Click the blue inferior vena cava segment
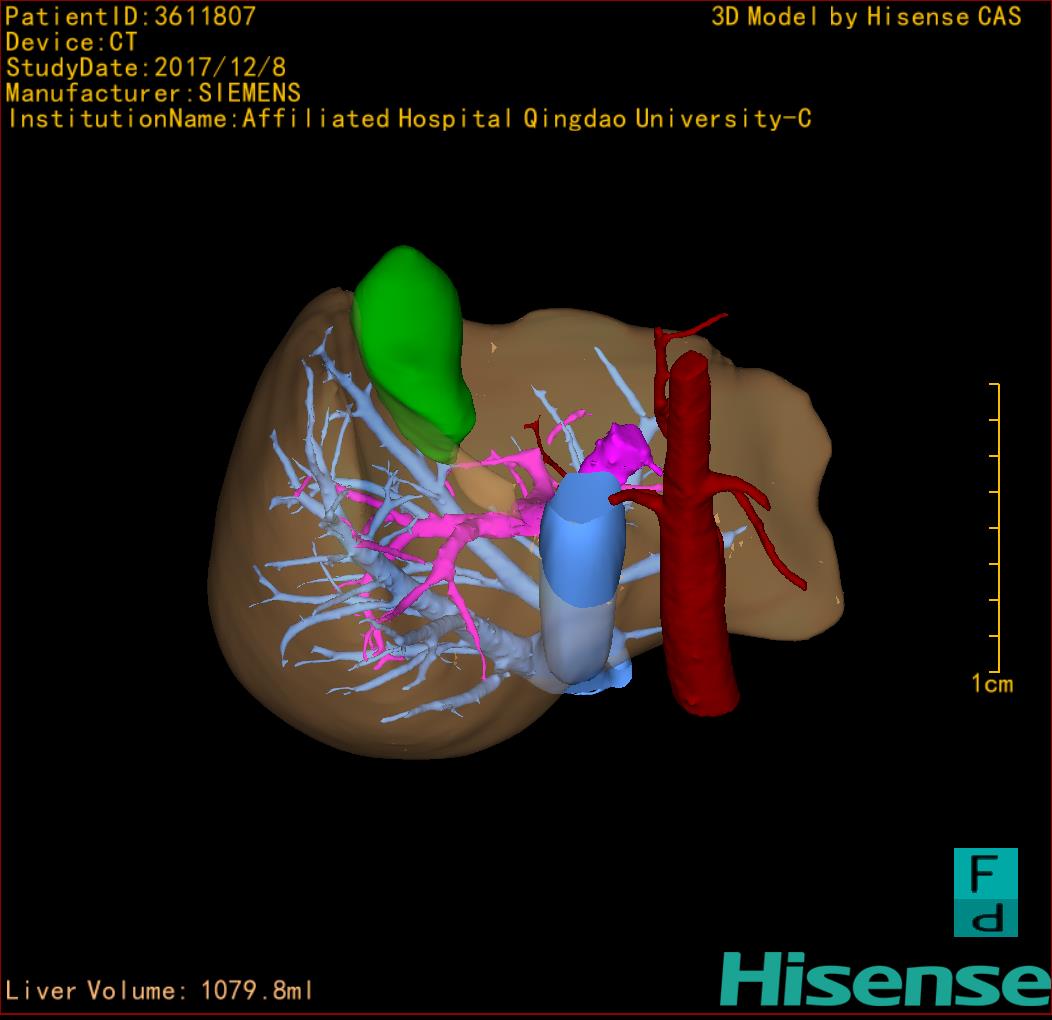 click(x=583, y=540)
